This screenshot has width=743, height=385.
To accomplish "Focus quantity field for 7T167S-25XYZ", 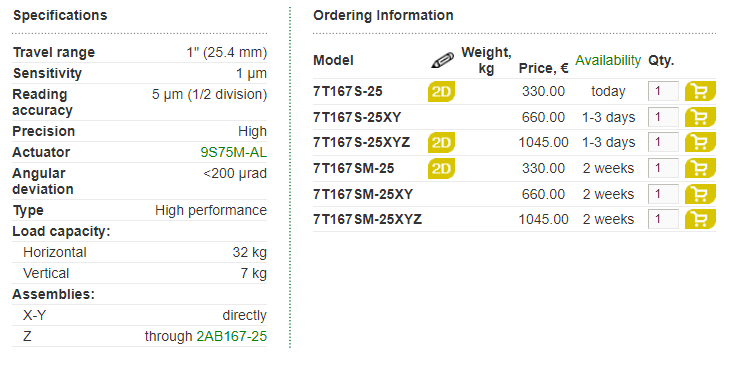I will [663, 142].
